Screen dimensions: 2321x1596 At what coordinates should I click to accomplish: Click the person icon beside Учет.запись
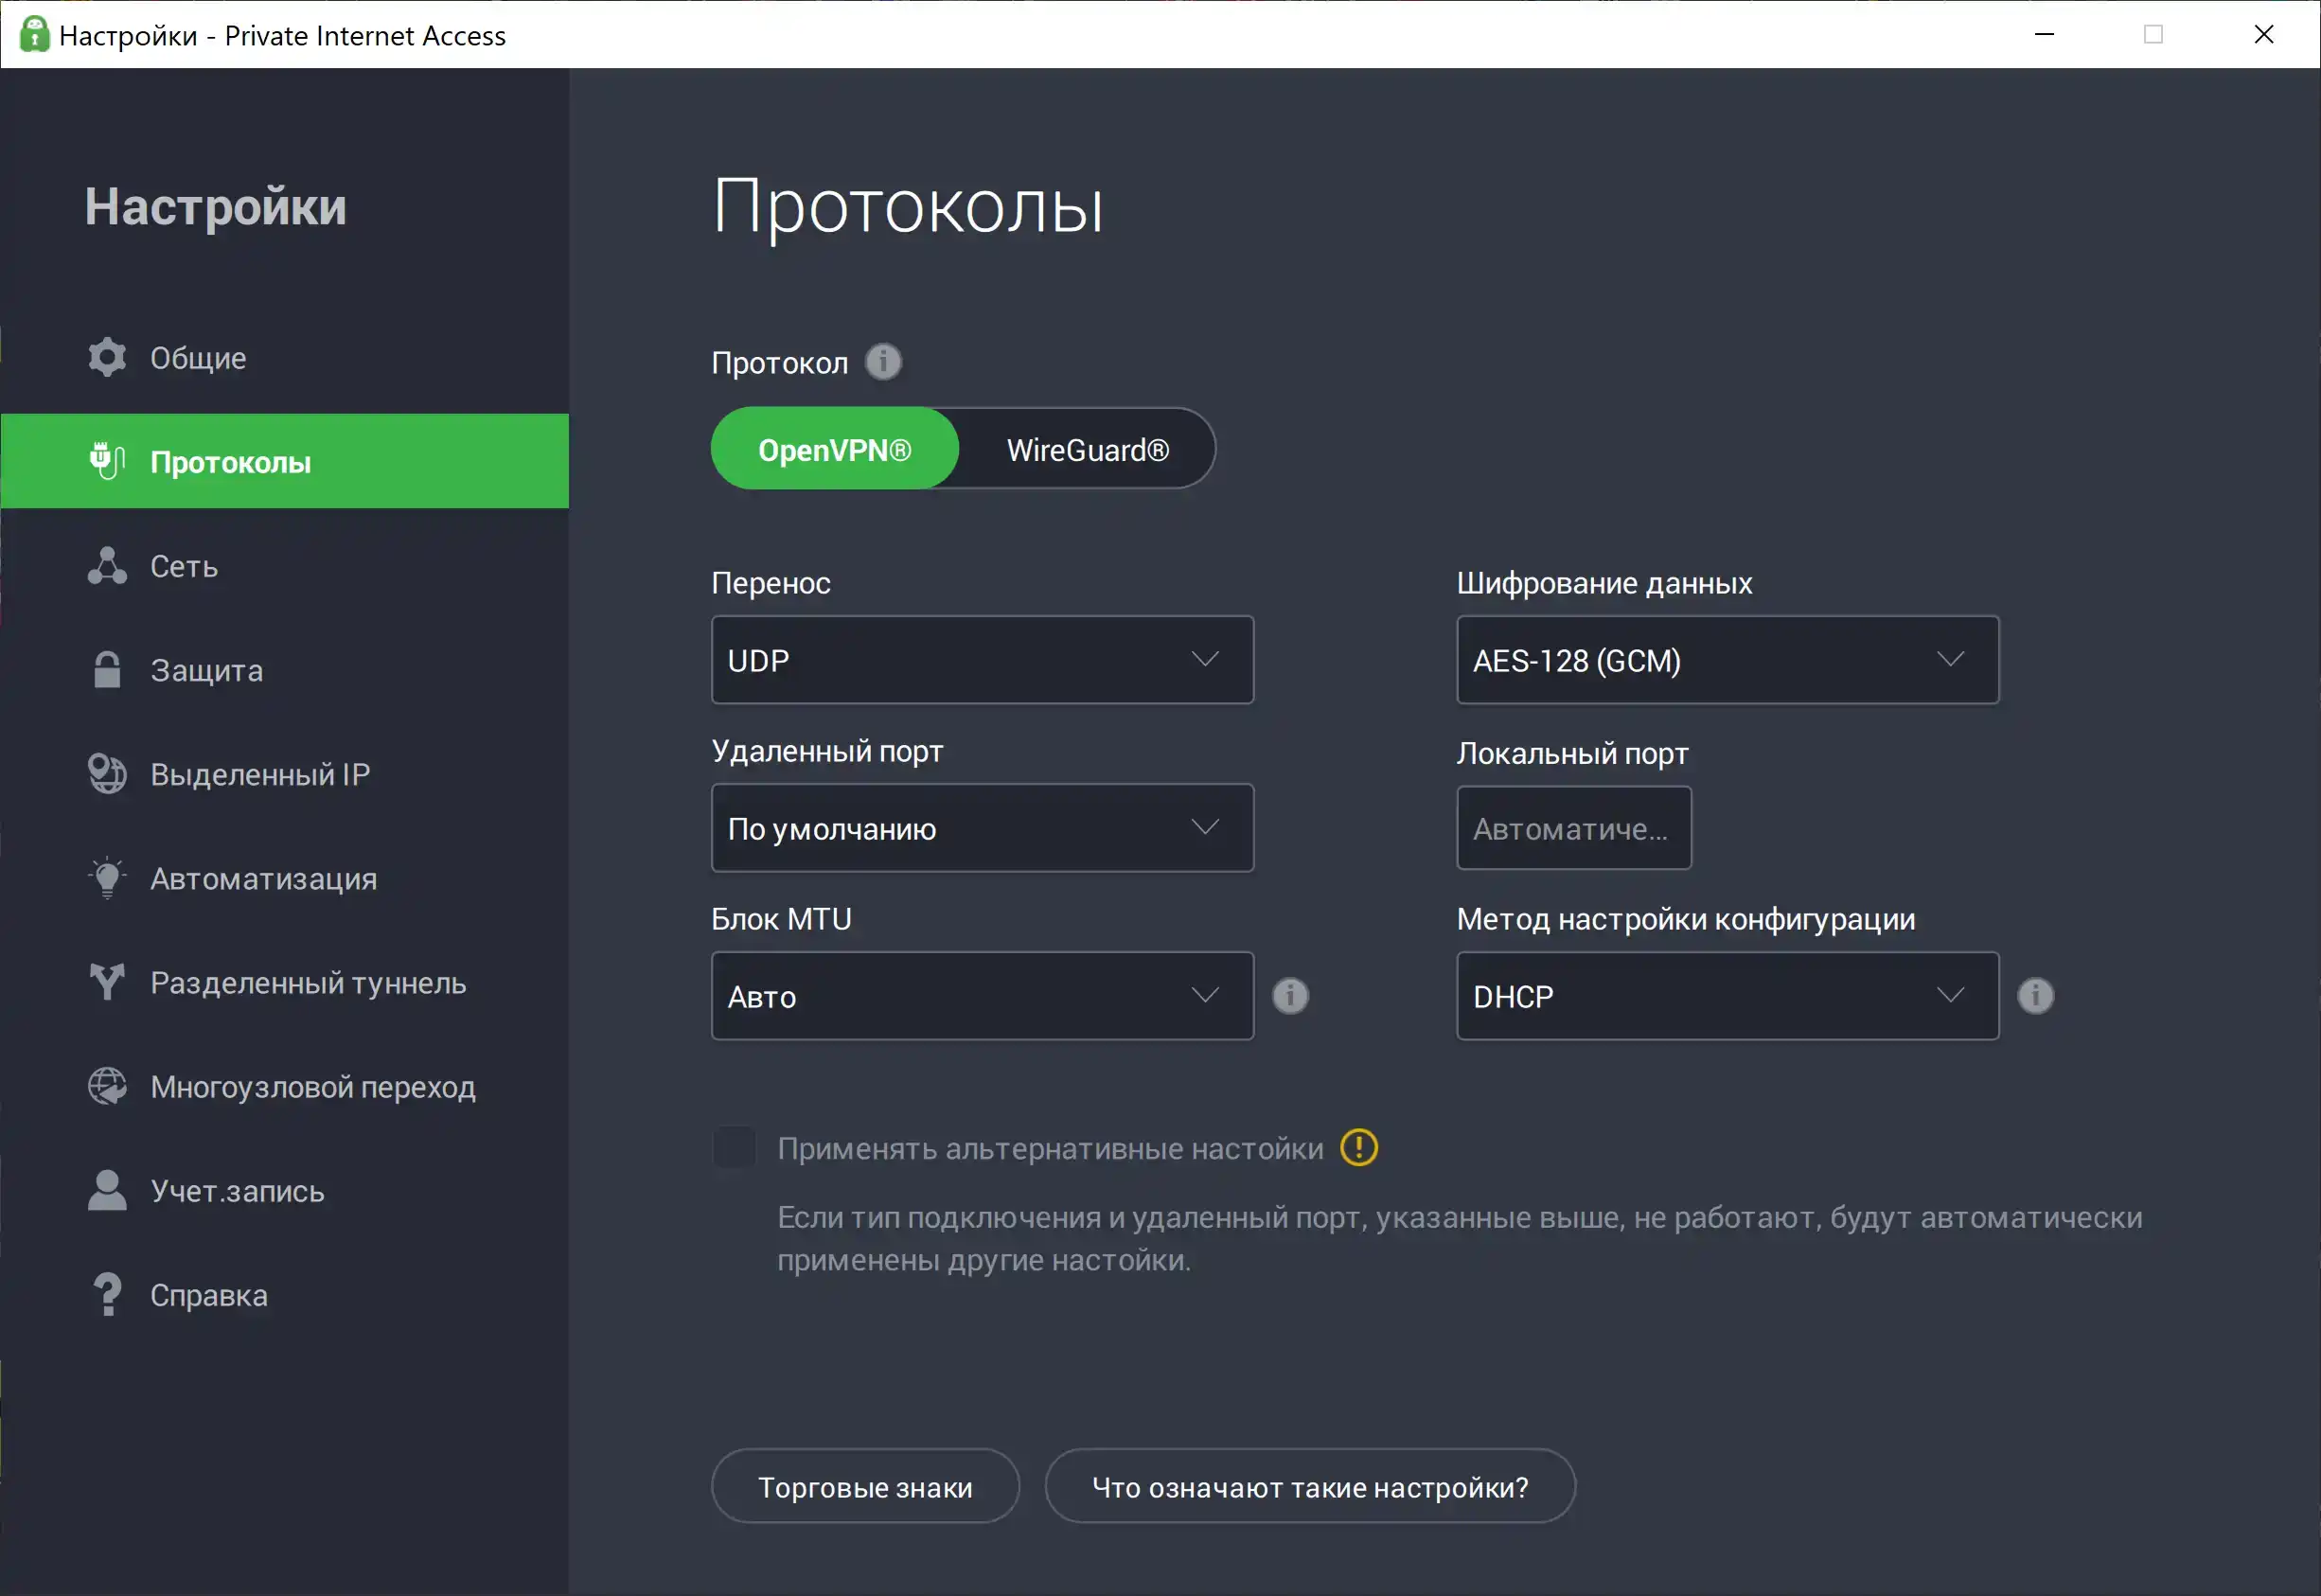coord(107,1190)
